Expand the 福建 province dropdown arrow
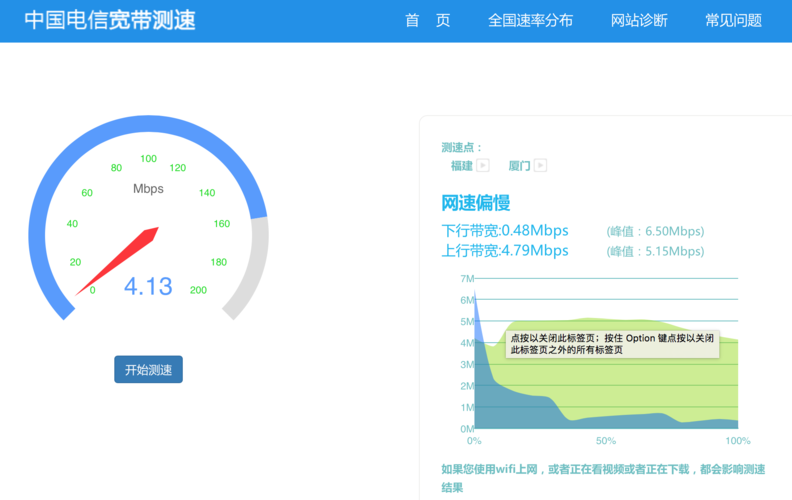Image resolution: width=792 pixels, height=500 pixels. 483,165
